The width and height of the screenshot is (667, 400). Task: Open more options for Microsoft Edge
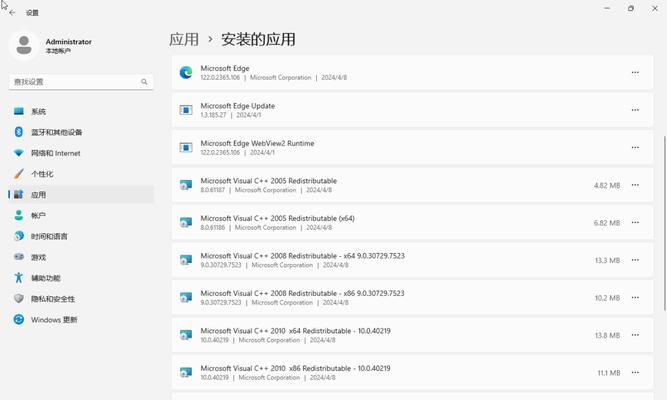(x=635, y=73)
